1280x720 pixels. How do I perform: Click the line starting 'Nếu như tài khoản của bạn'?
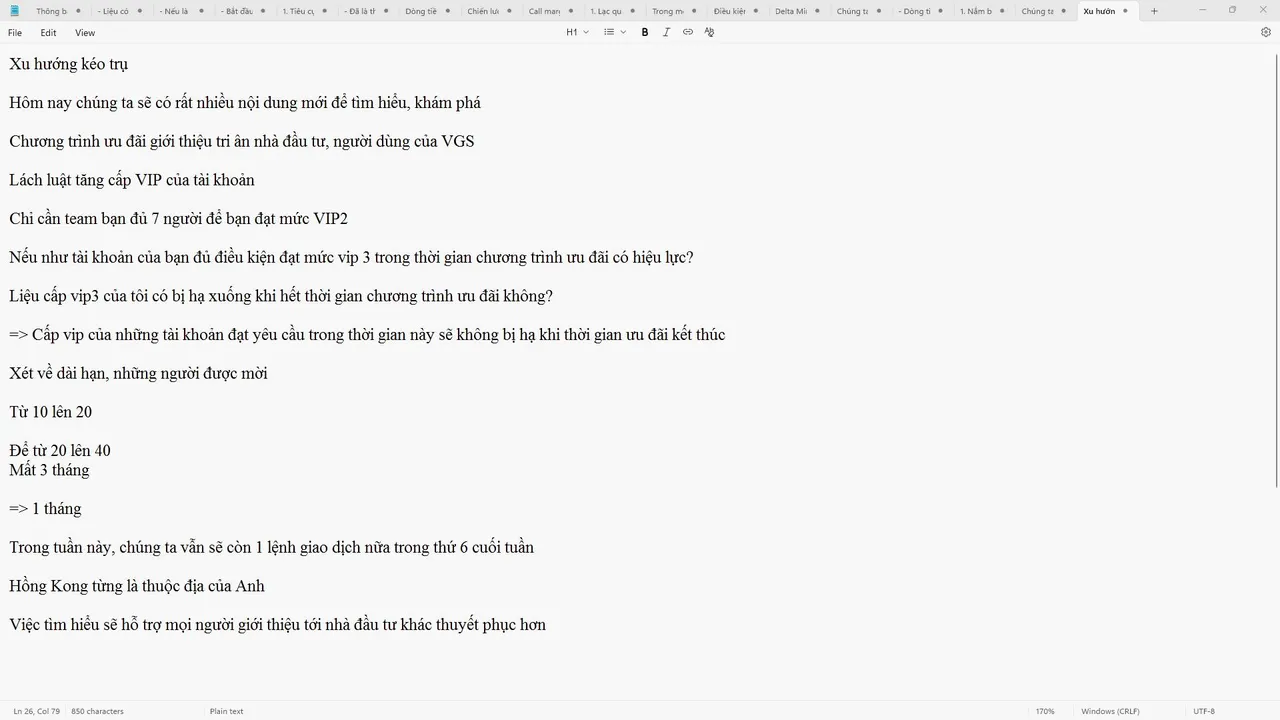pyautogui.click(x=351, y=257)
